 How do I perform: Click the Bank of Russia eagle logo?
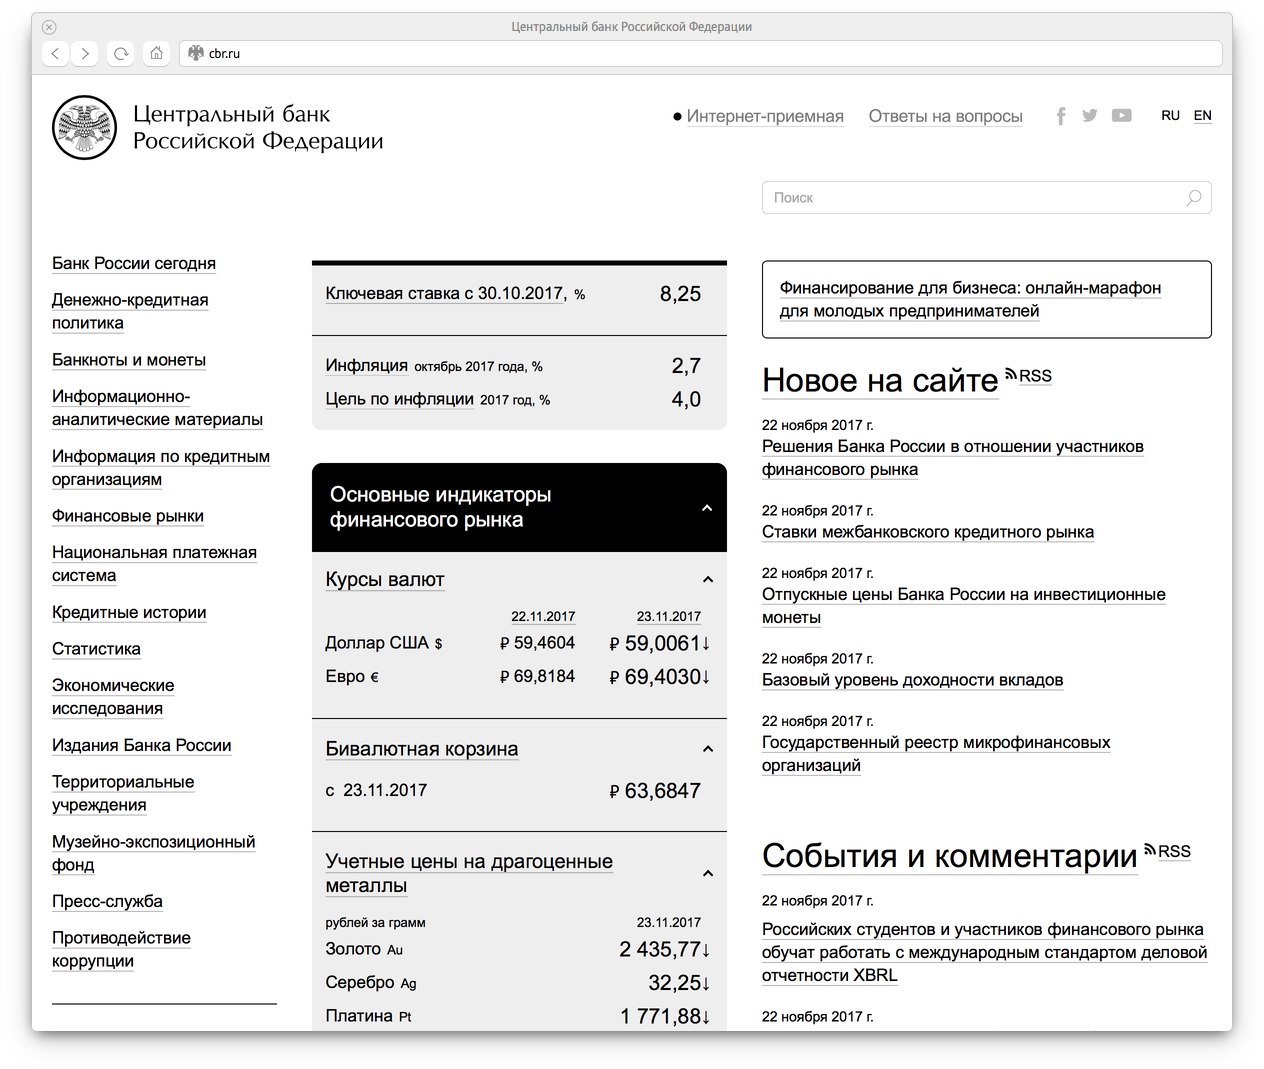click(x=84, y=127)
